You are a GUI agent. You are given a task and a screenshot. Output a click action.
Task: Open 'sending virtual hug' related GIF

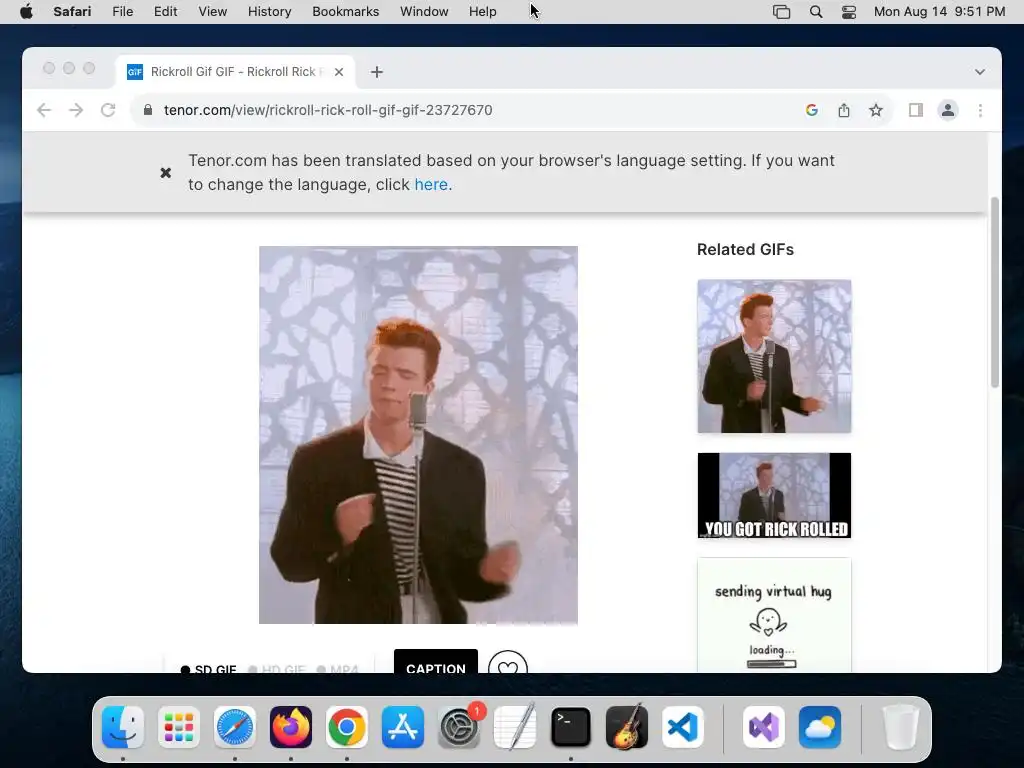774,615
